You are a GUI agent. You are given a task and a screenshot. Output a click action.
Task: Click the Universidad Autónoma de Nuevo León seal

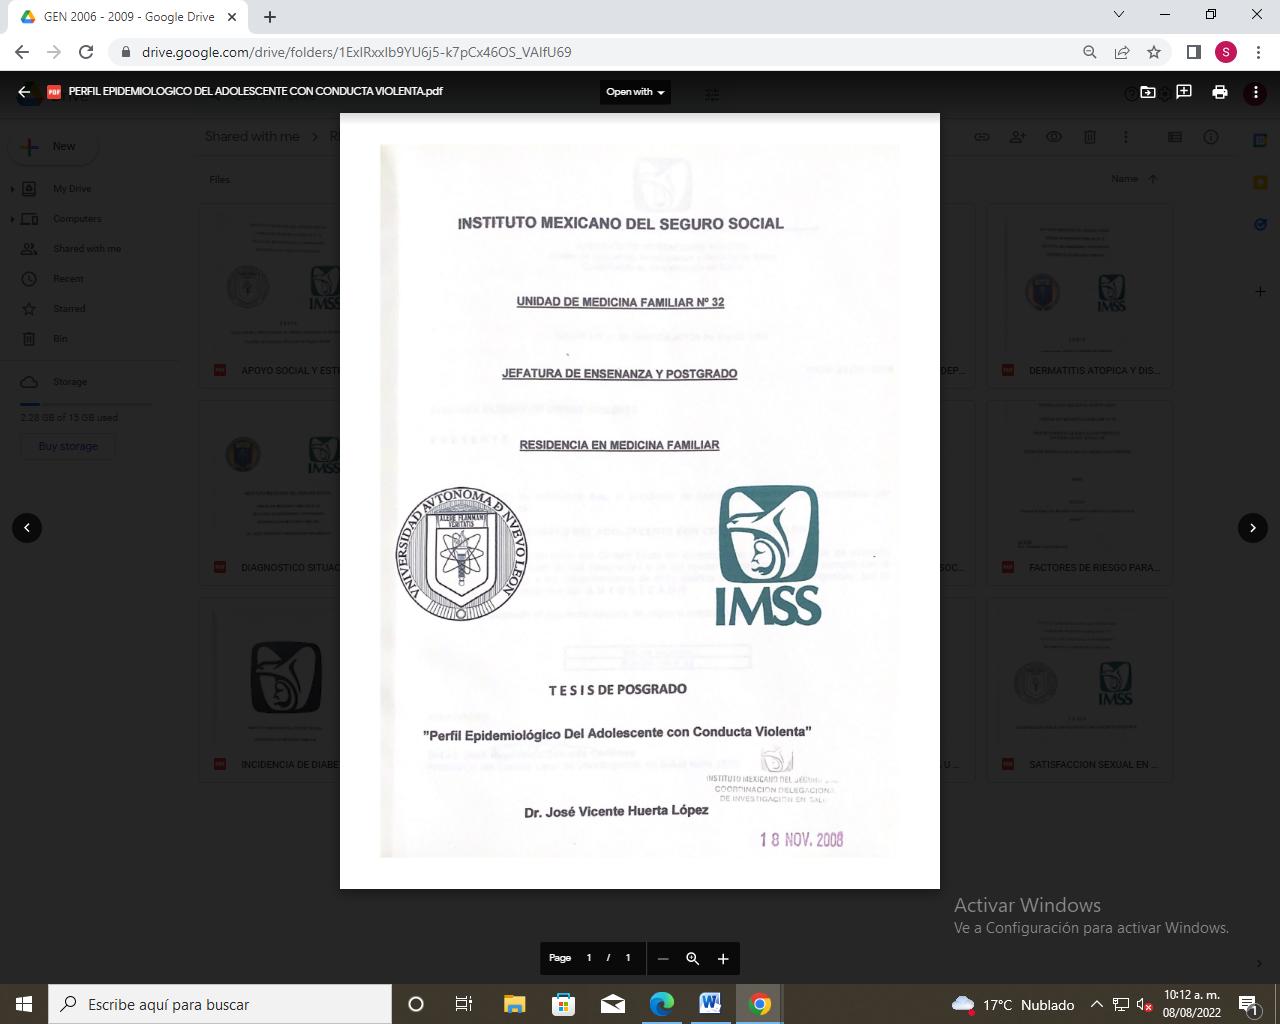461,554
